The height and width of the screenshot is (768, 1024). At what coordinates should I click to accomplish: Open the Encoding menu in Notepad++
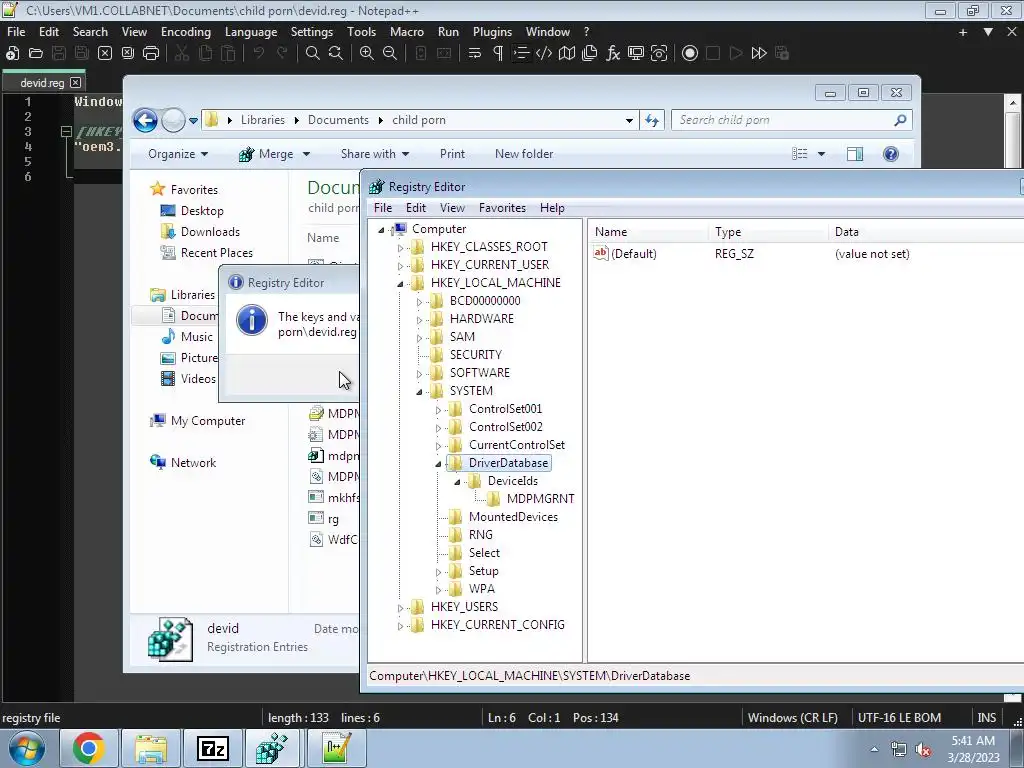pos(186,32)
